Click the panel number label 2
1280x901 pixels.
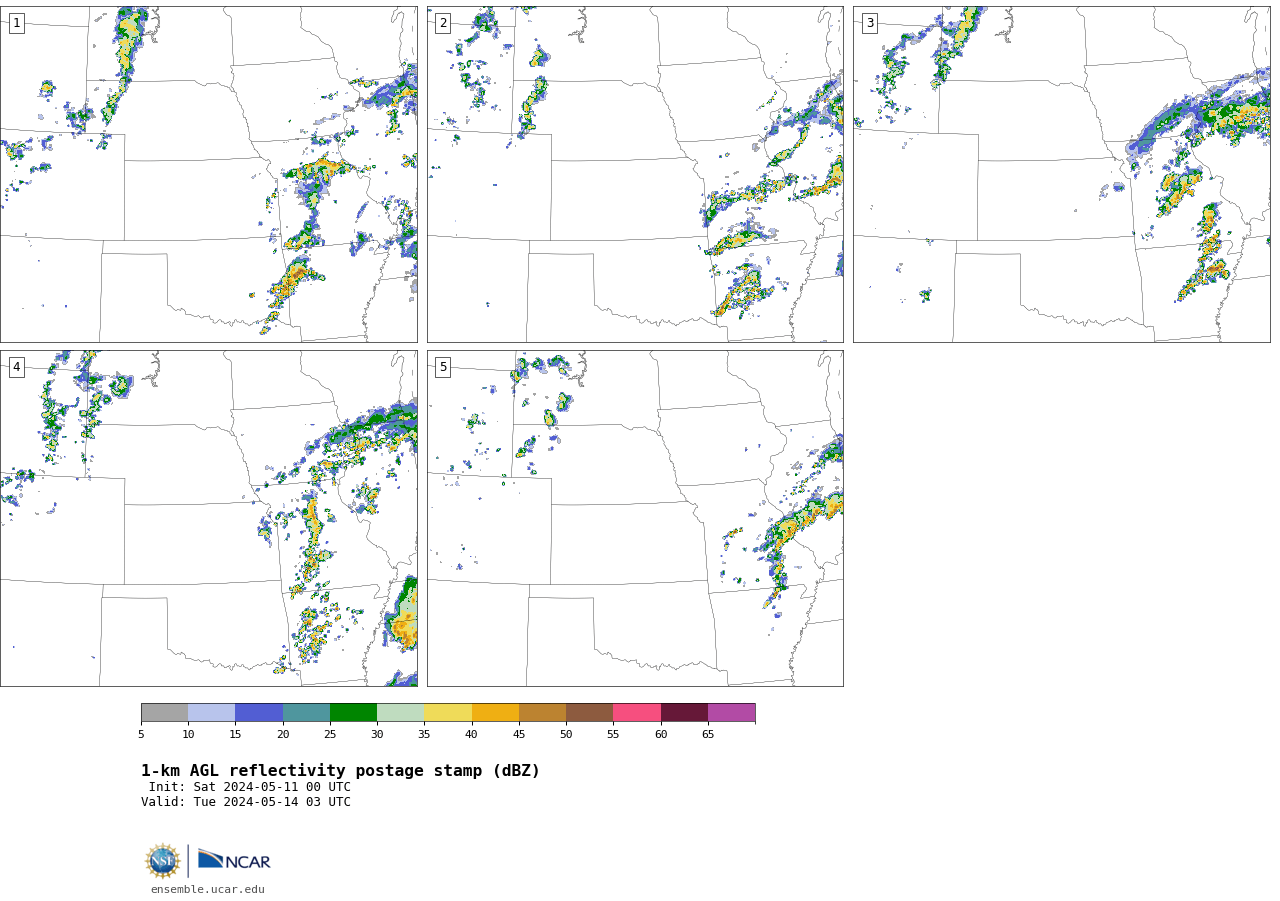click(443, 23)
